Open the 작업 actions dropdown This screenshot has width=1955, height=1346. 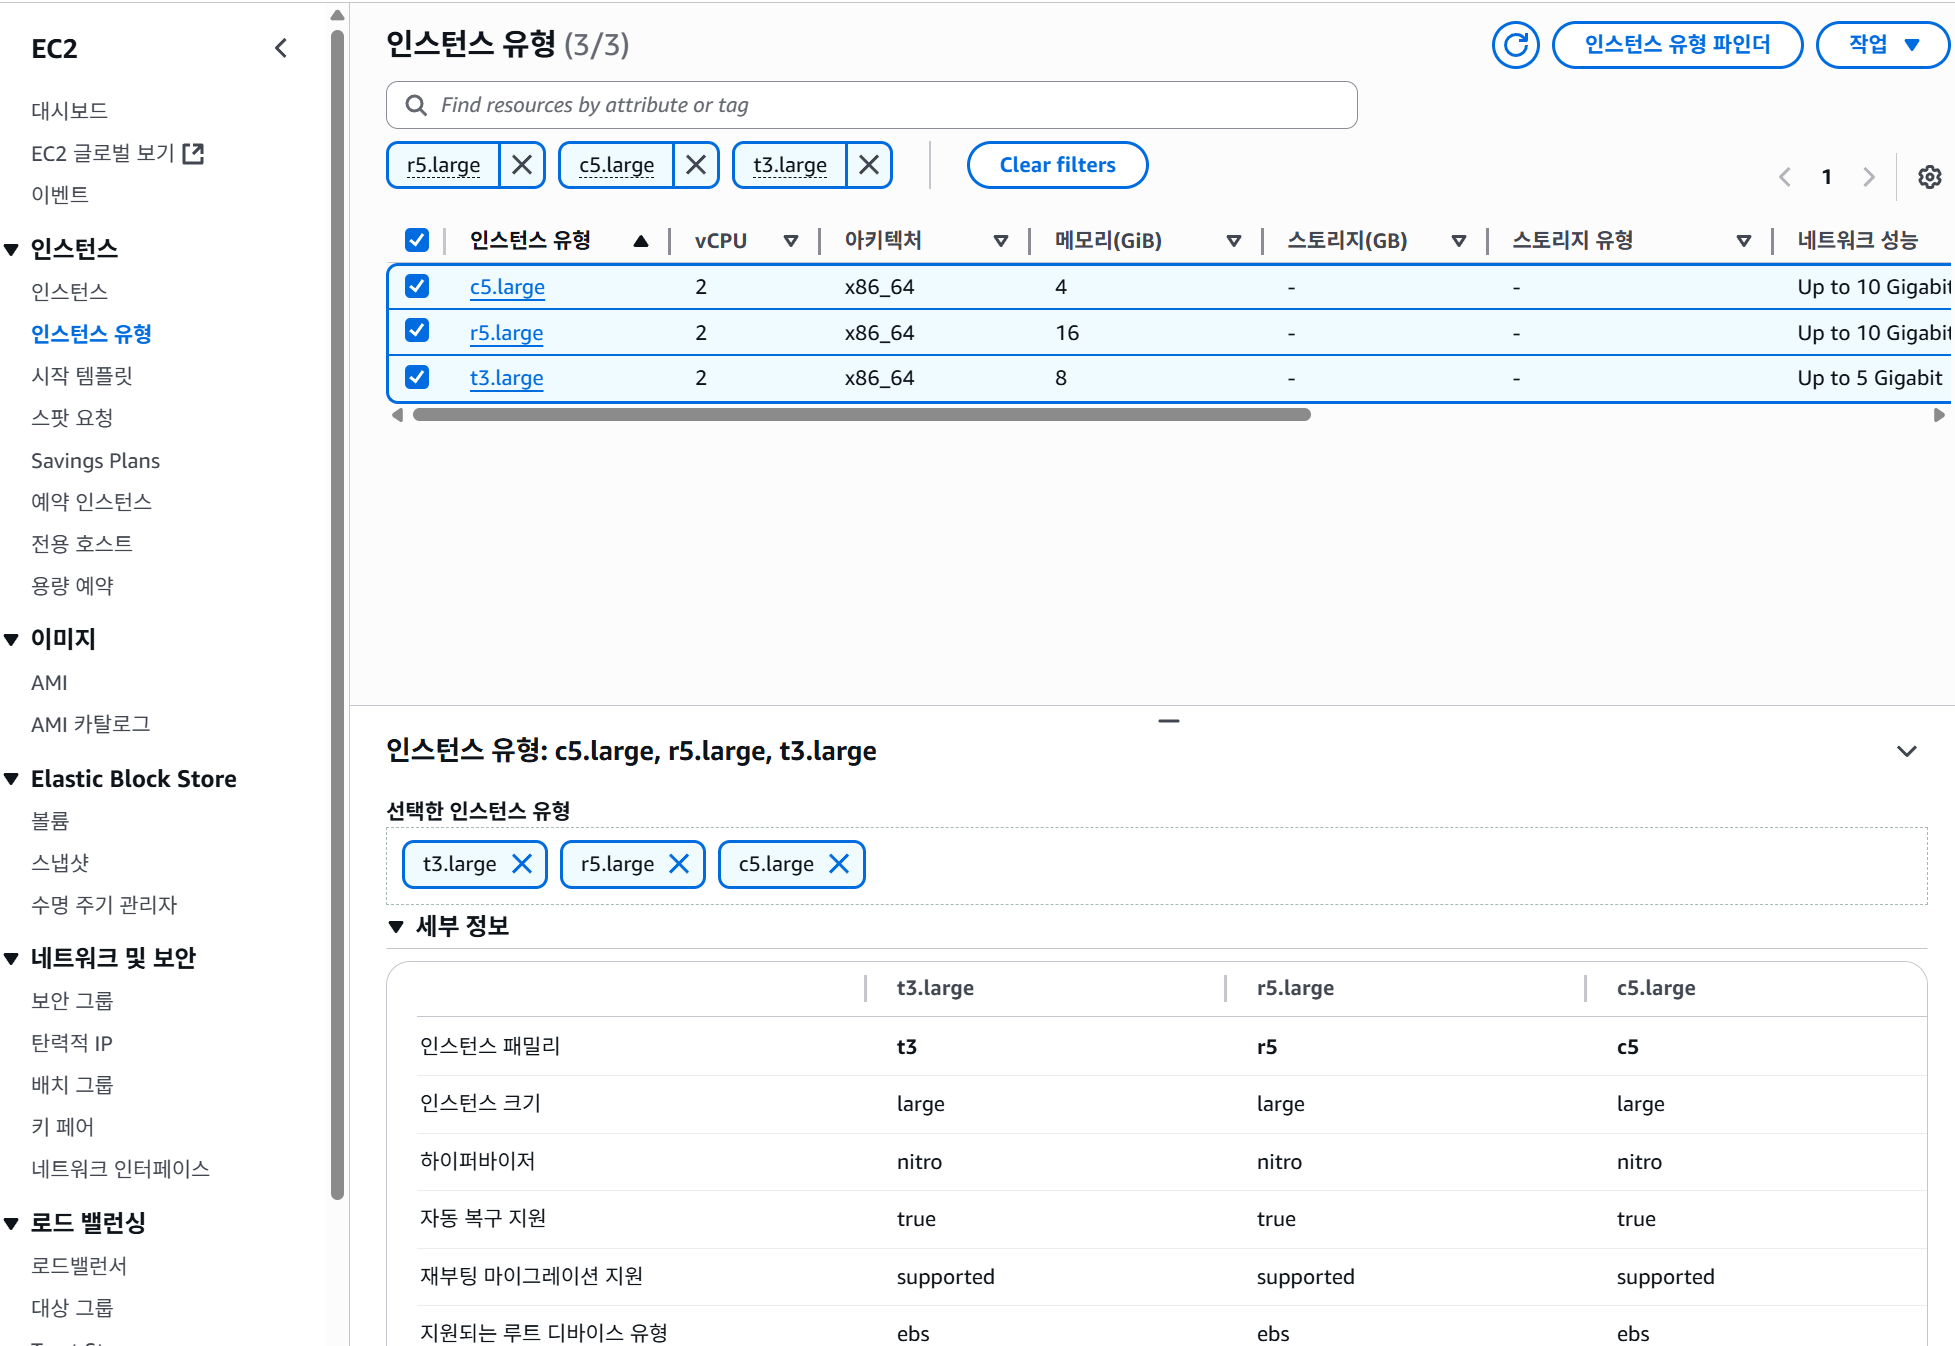pyautogui.click(x=1882, y=45)
